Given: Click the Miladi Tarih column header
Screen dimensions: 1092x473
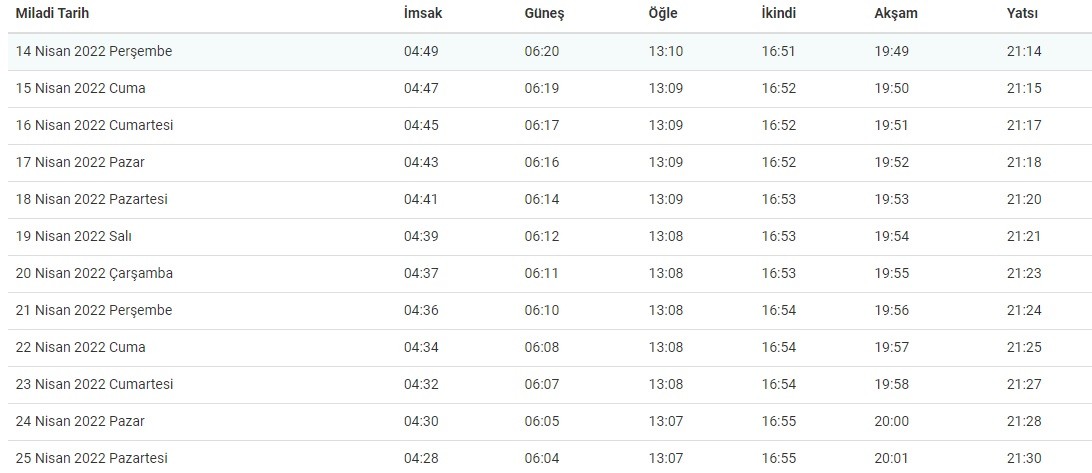Looking at the screenshot, I should point(55,14).
